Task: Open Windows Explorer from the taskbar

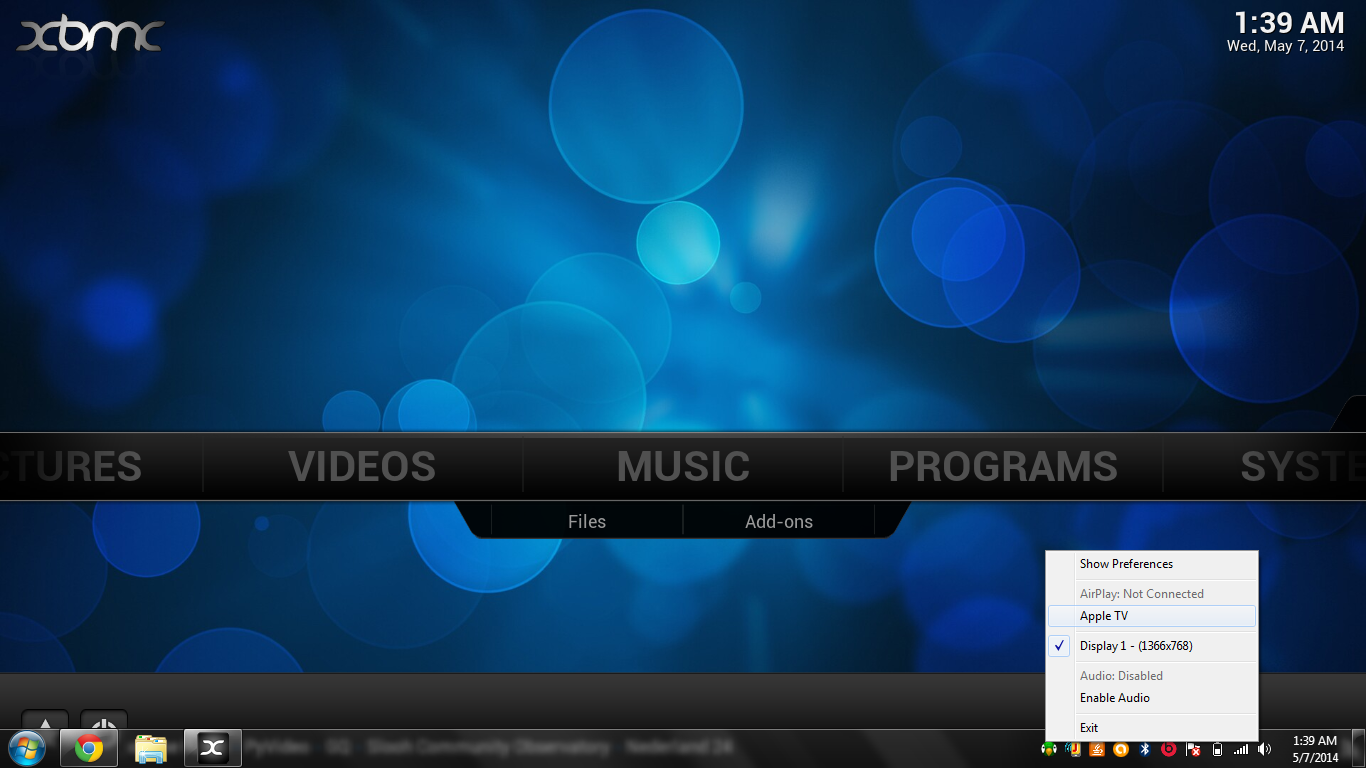Action: point(150,748)
